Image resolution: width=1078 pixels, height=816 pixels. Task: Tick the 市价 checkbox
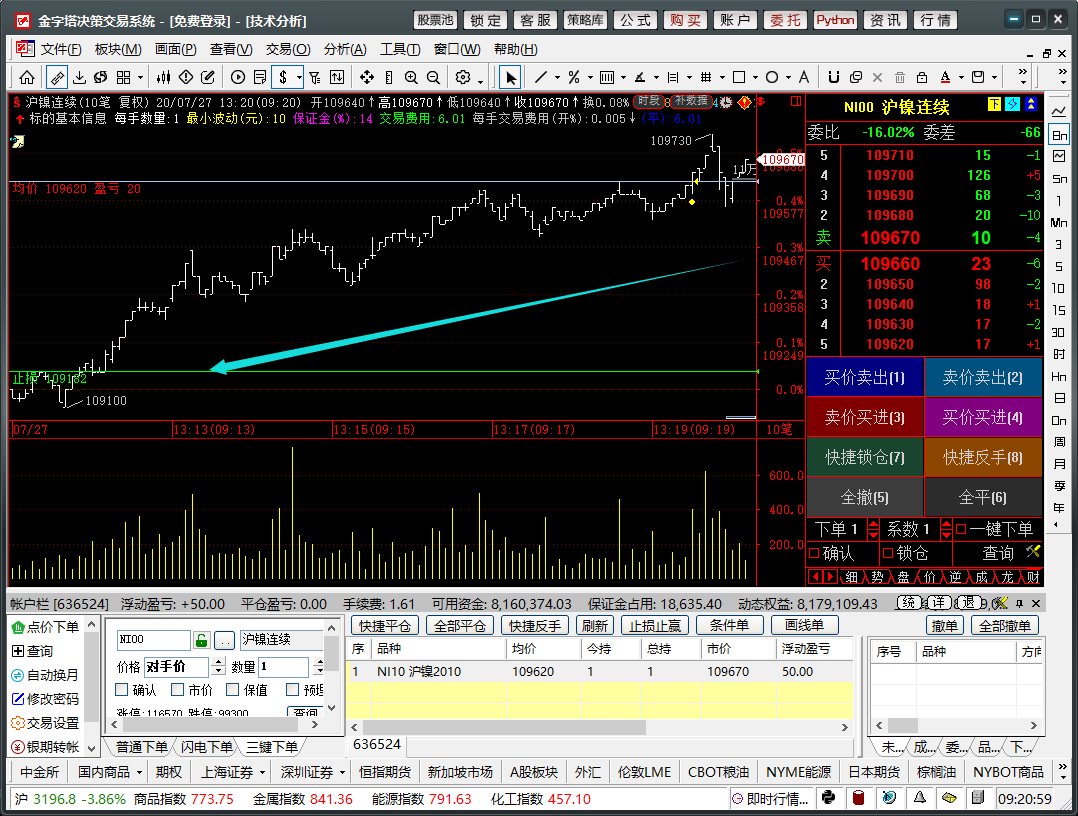tap(177, 690)
